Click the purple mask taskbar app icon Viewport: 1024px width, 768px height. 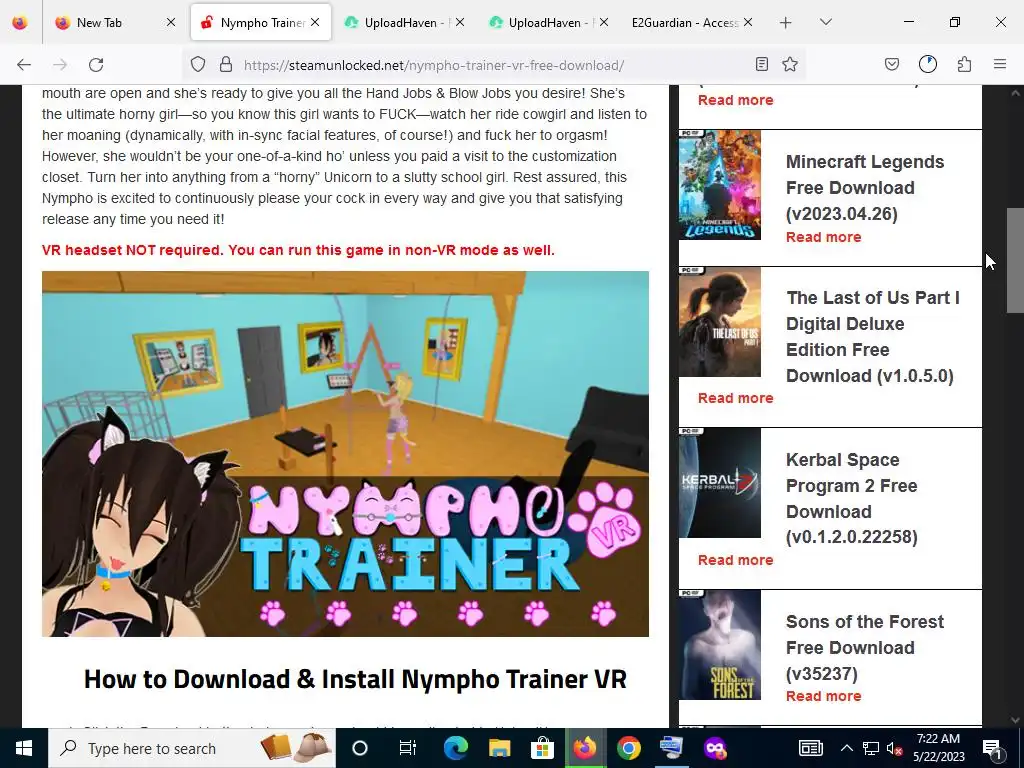715,748
